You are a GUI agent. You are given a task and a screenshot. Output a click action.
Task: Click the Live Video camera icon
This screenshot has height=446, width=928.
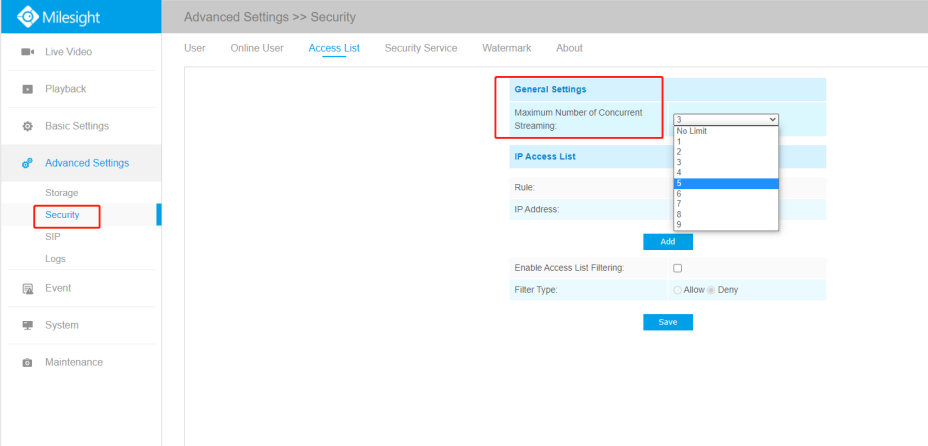coord(27,52)
